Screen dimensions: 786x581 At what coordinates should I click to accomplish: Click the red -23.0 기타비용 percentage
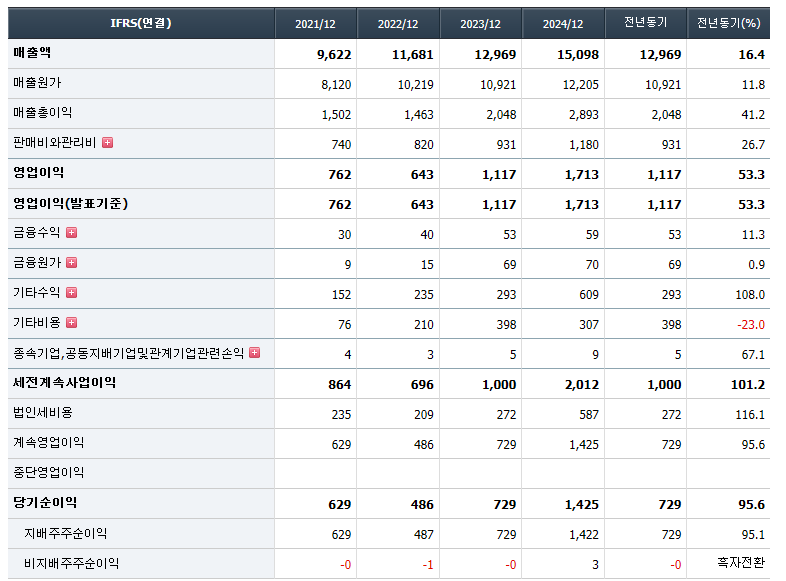point(751,325)
